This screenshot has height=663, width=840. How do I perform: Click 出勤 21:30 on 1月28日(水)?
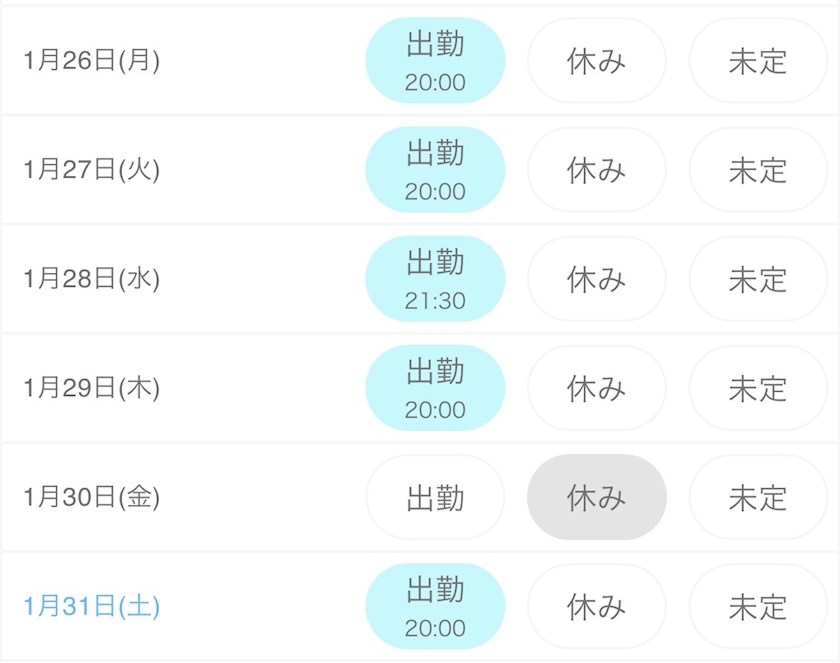435,278
